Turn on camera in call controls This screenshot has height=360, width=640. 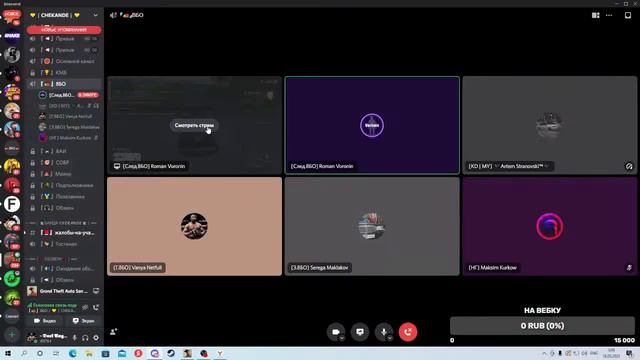336,332
